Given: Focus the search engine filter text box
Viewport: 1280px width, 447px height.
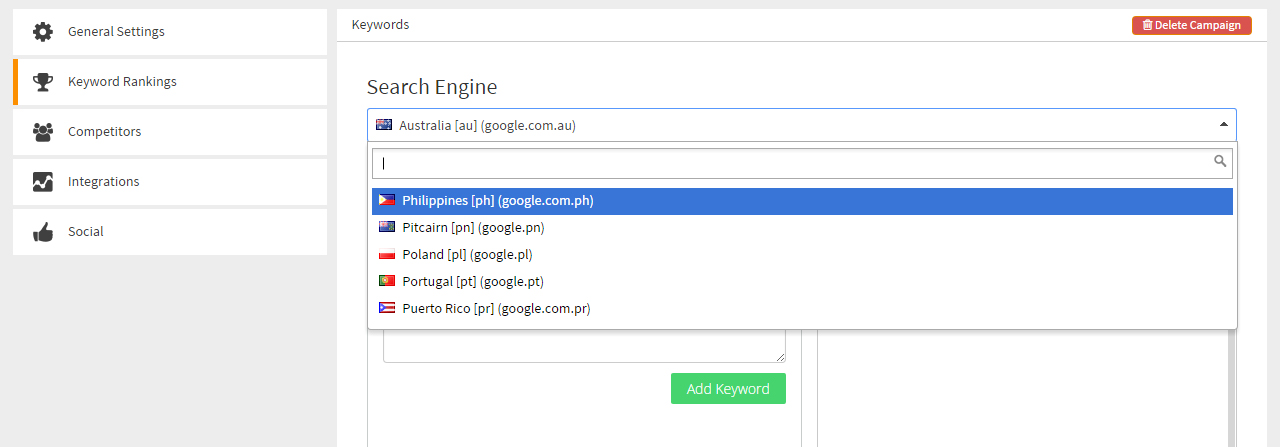Looking at the screenshot, I should click(790, 163).
